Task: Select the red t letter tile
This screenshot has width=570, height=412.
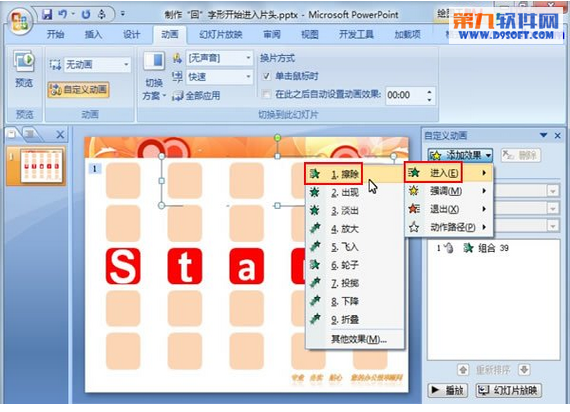Action: click(185, 267)
